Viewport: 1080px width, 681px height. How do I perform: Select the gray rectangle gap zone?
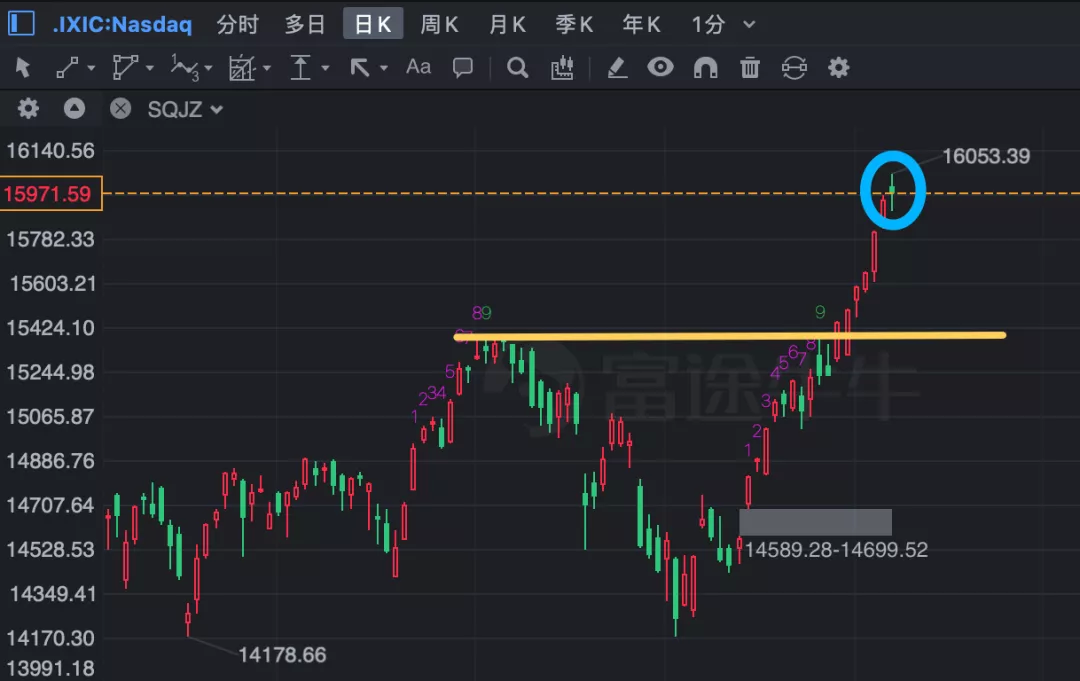816,522
